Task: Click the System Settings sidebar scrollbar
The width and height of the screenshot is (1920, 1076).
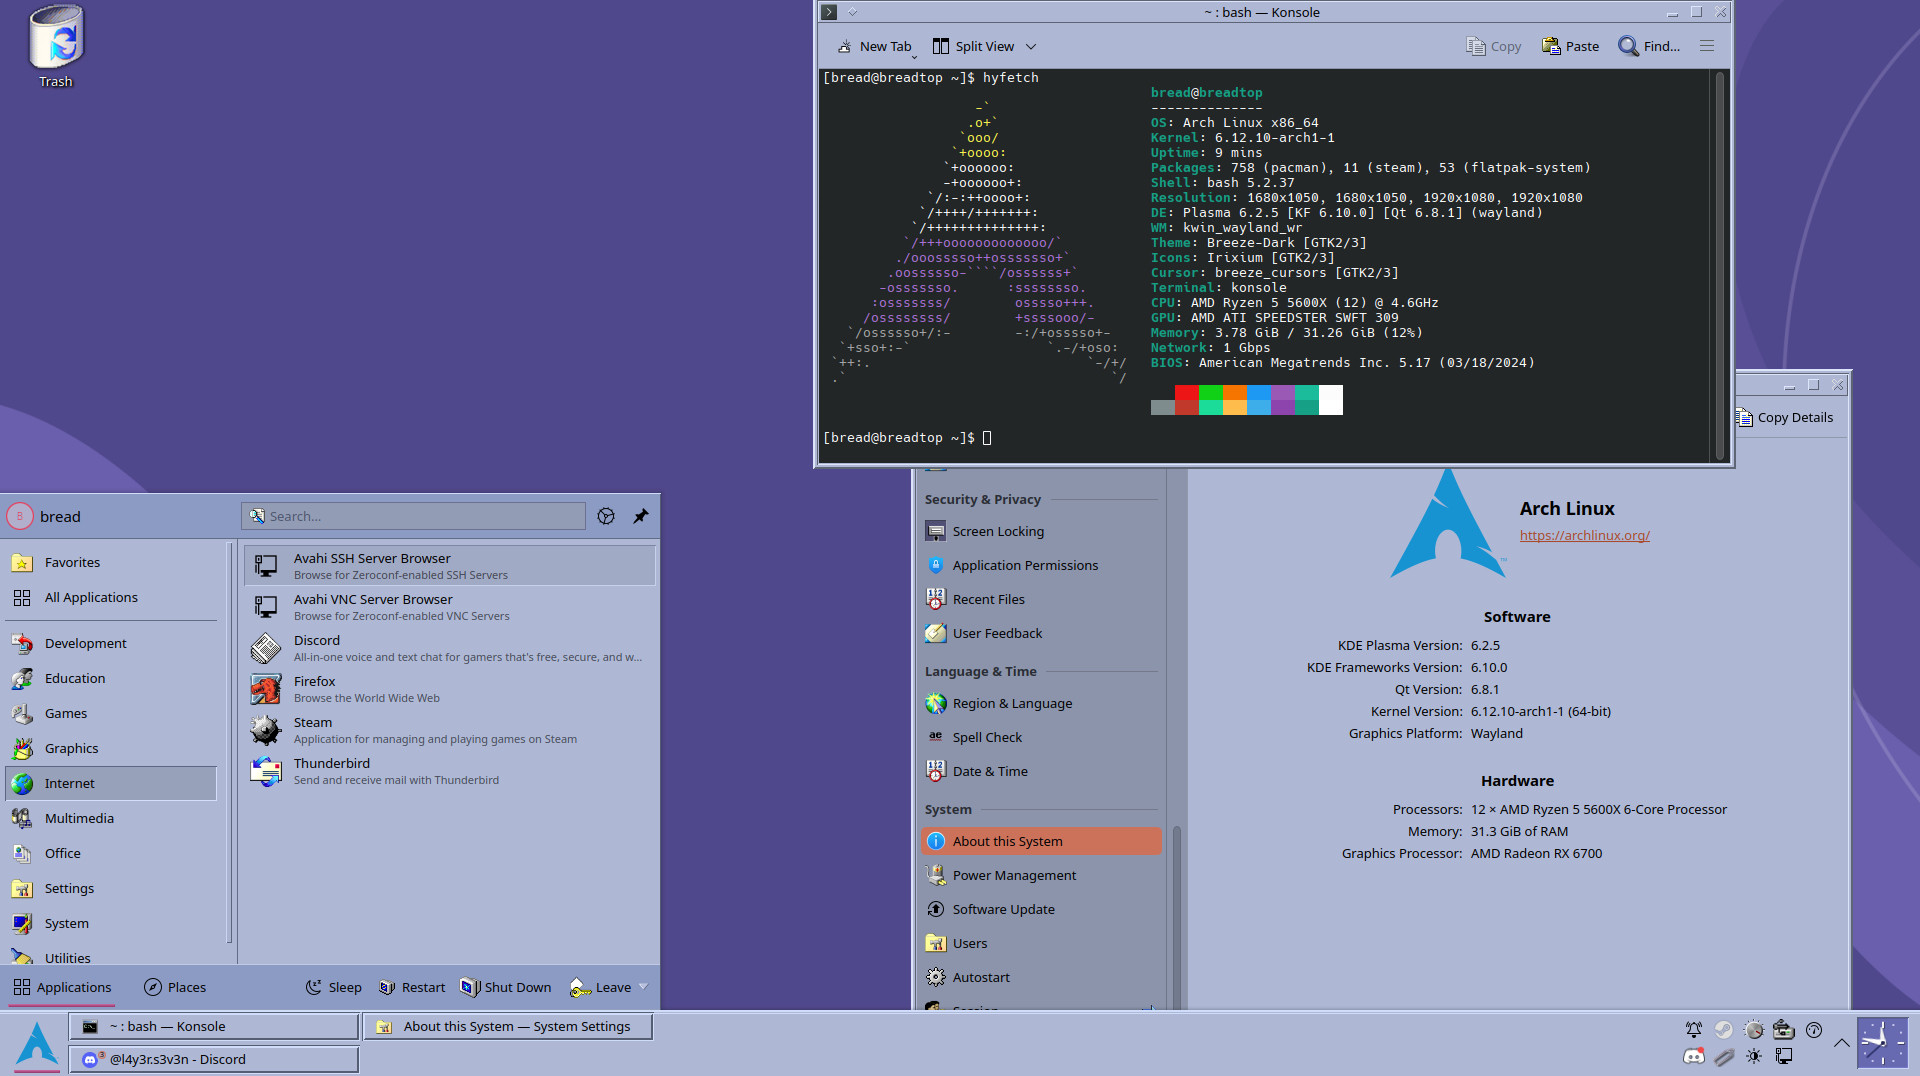Action: point(1176,915)
